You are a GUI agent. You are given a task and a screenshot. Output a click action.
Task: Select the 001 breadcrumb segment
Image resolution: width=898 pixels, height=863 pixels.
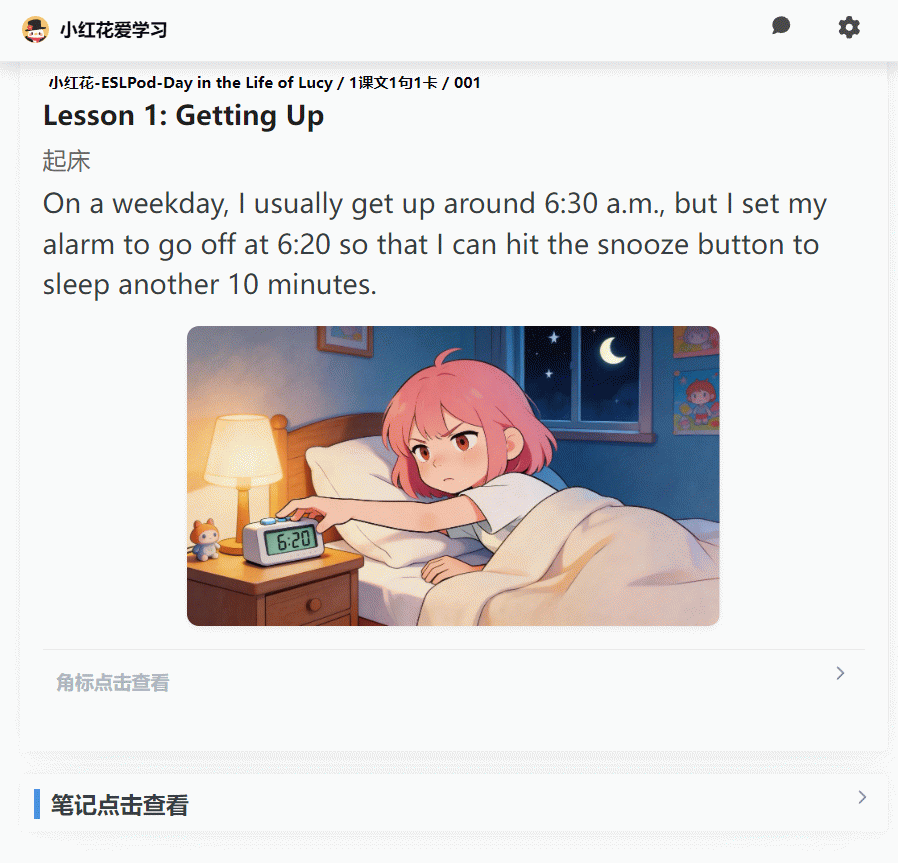[467, 83]
